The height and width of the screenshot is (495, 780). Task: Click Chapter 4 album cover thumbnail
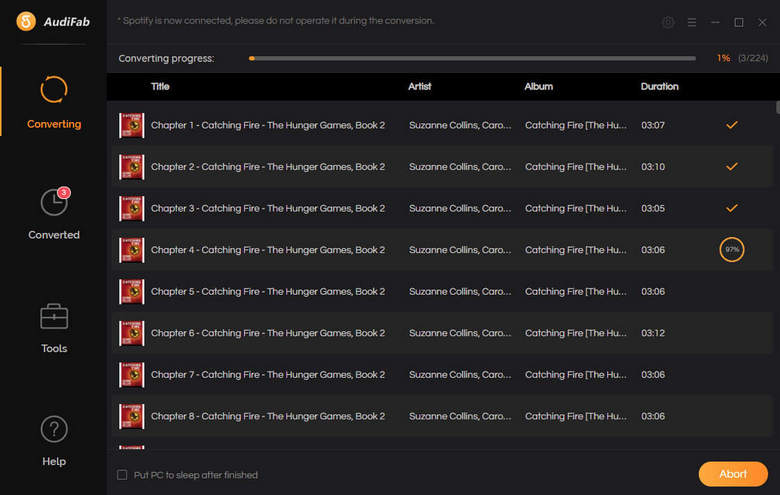(x=131, y=250)
